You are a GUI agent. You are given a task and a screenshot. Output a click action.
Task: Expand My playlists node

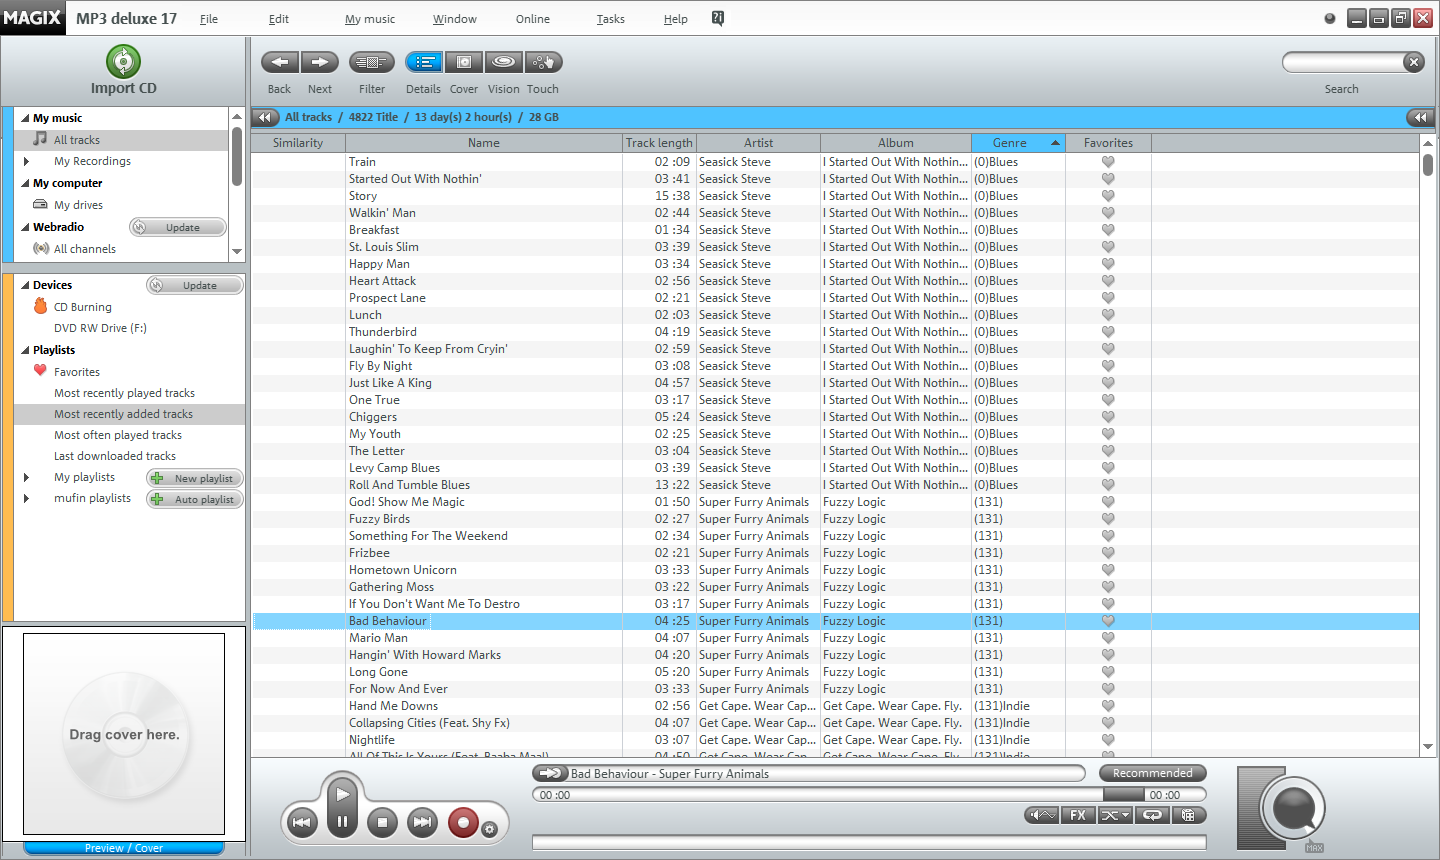pyautogui.click(x=26, y=477)
